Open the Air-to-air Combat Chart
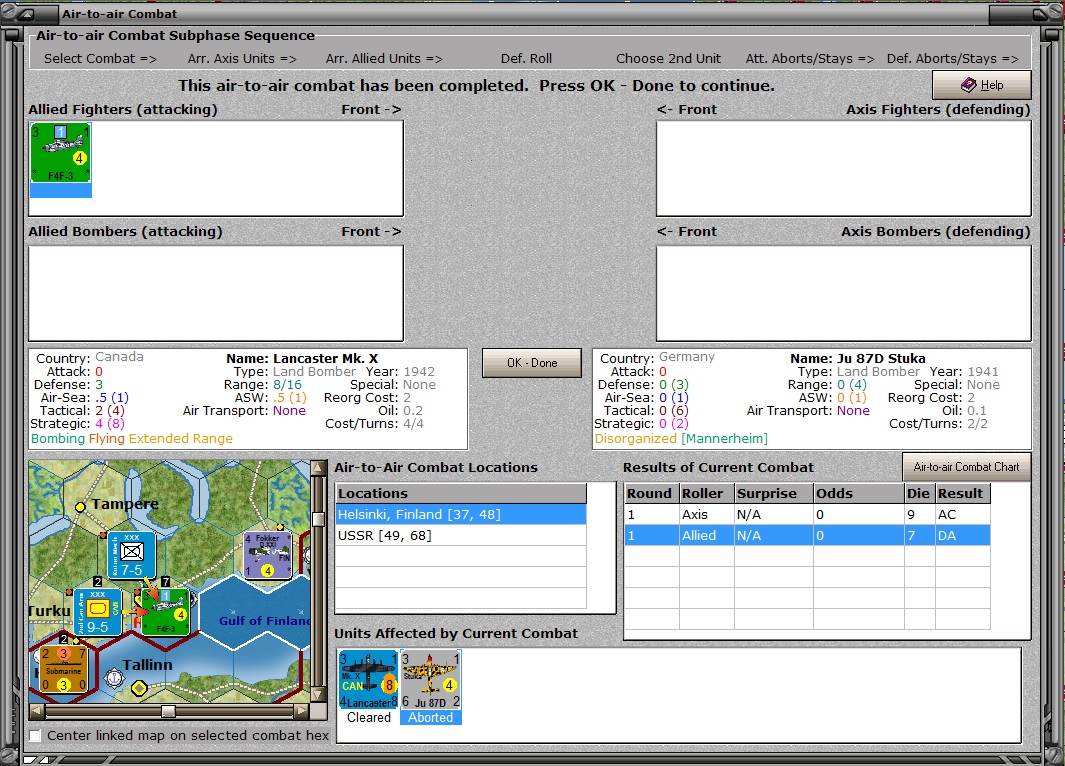The height and width of the screenshot is (766, 1065). pos(966,467)
